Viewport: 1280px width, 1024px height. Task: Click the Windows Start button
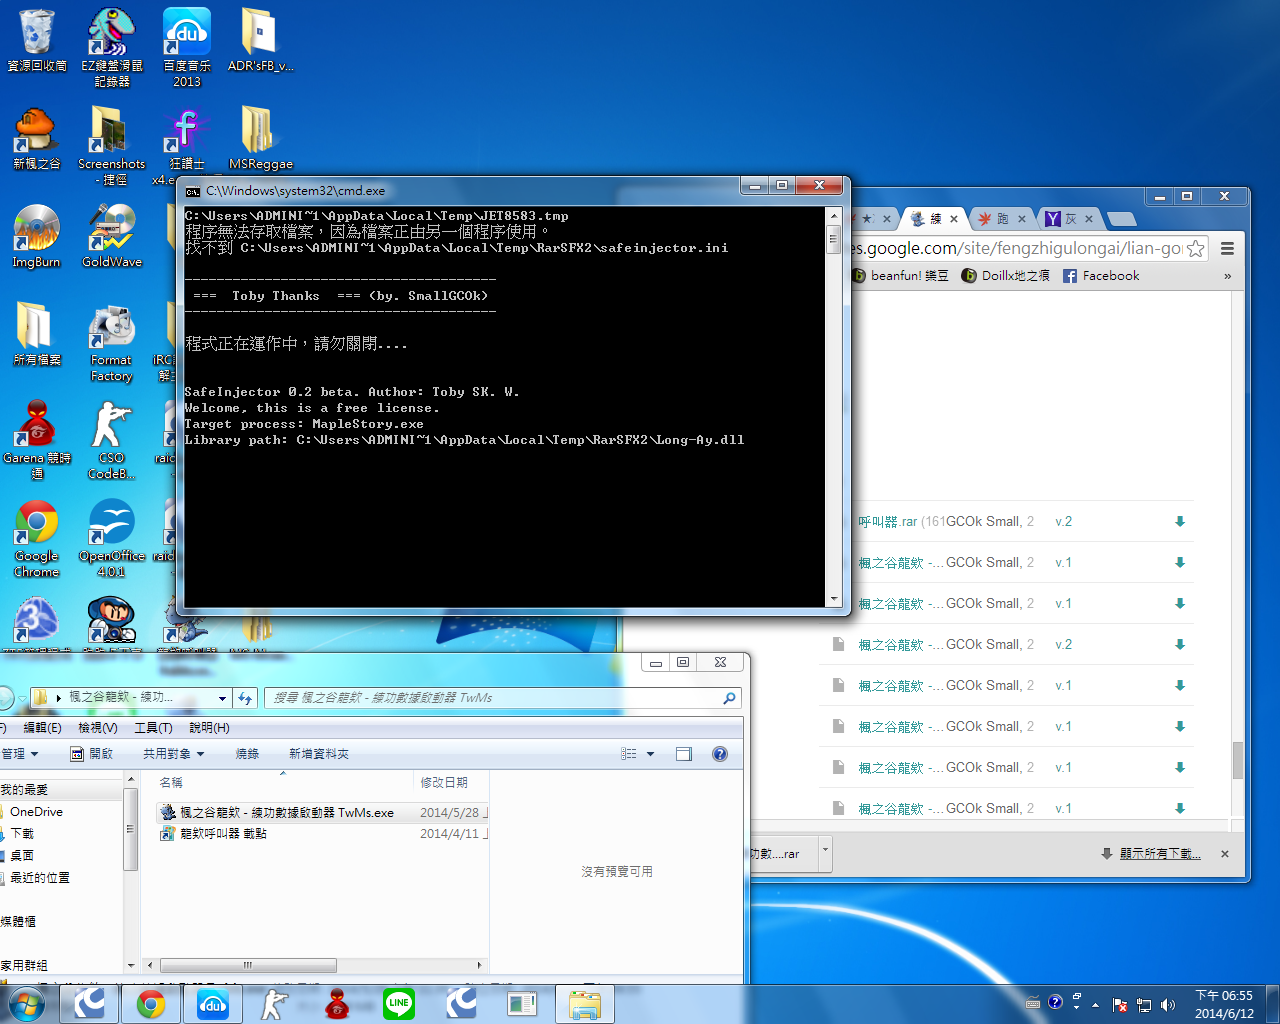tap(26, 1004)
